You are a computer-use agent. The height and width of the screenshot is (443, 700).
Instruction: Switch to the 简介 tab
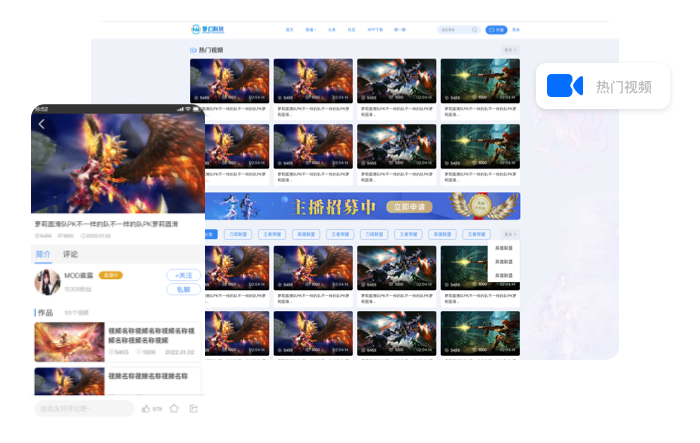click(43, 255)
